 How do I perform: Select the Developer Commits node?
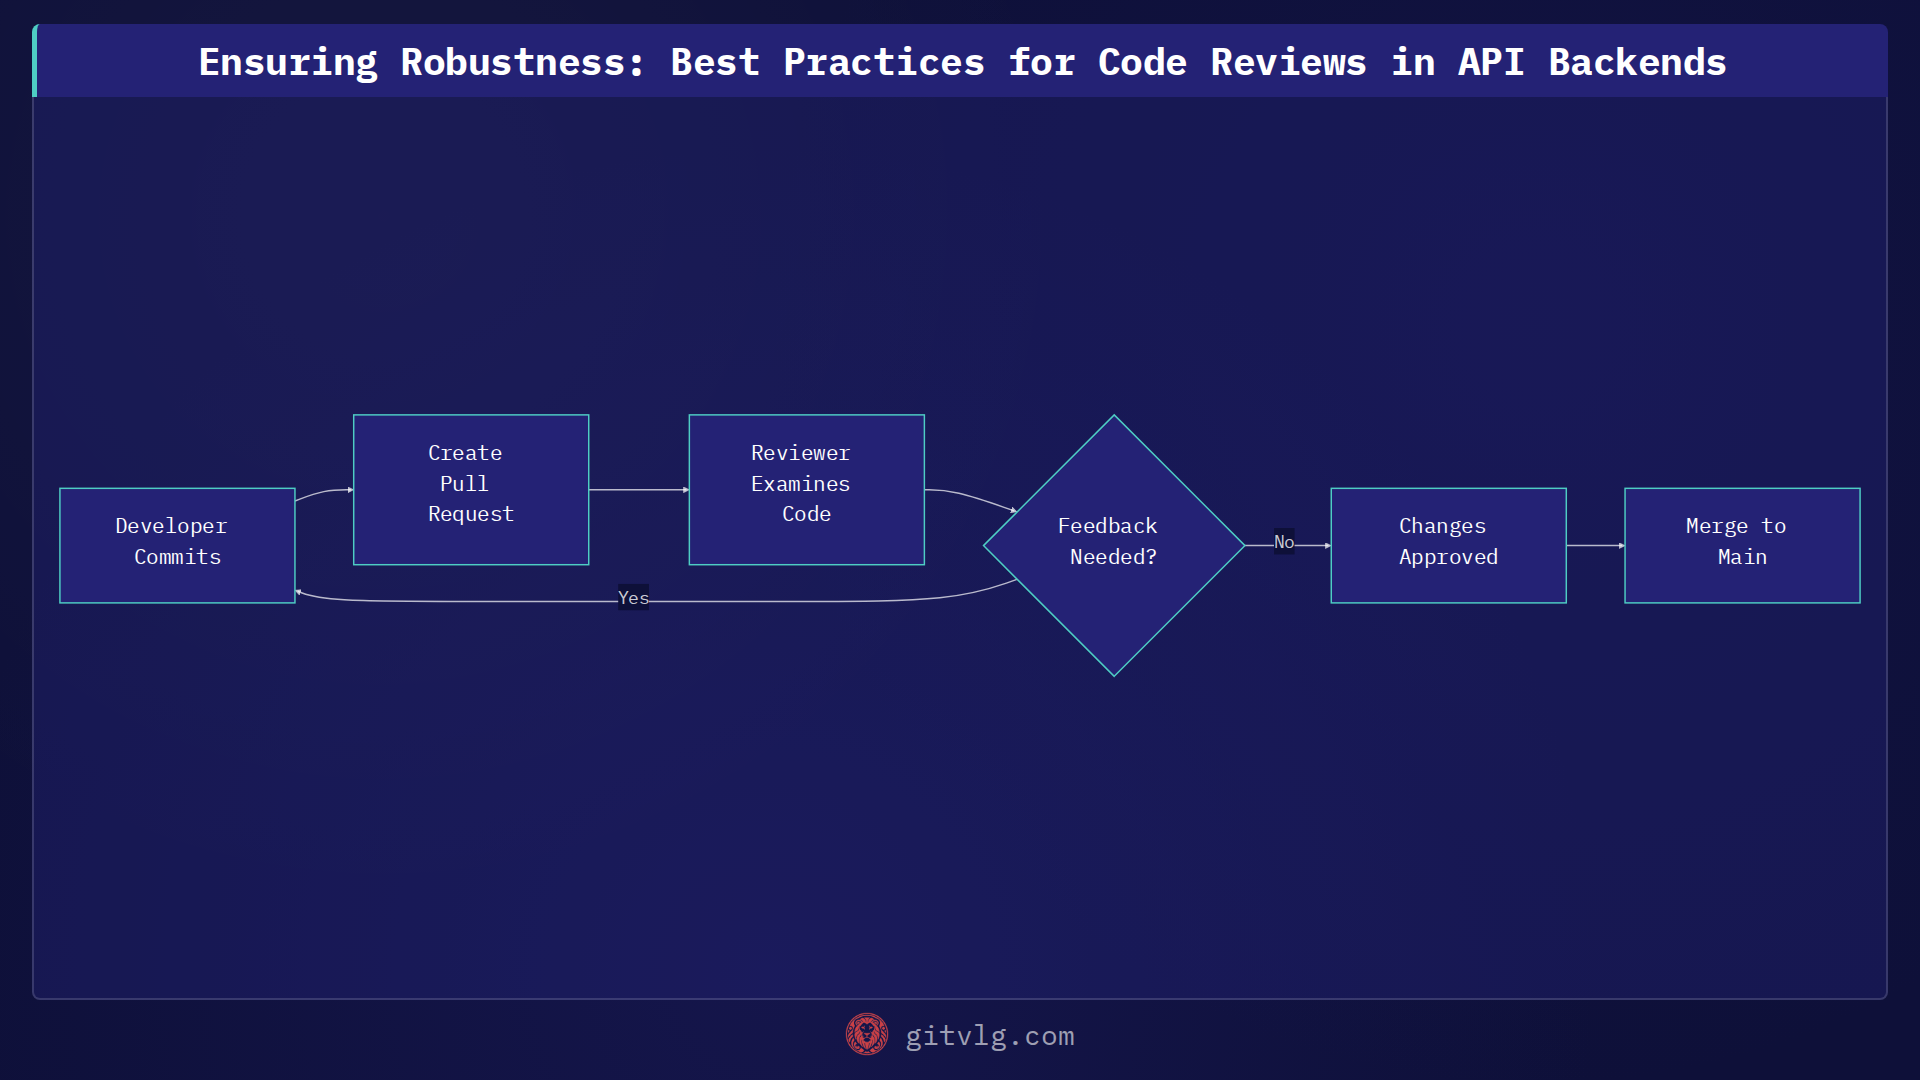(x=177, y=545)
